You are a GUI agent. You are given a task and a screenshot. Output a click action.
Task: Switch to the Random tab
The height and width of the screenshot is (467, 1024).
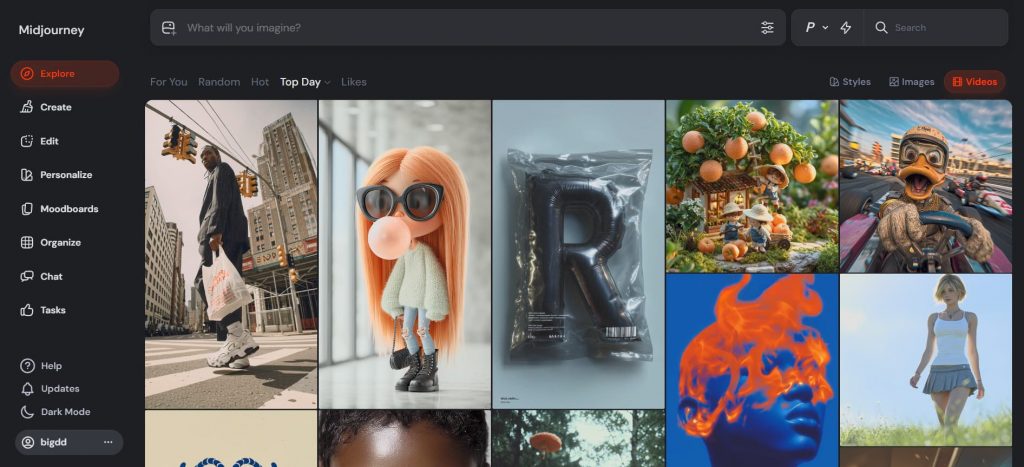(219, 82)
